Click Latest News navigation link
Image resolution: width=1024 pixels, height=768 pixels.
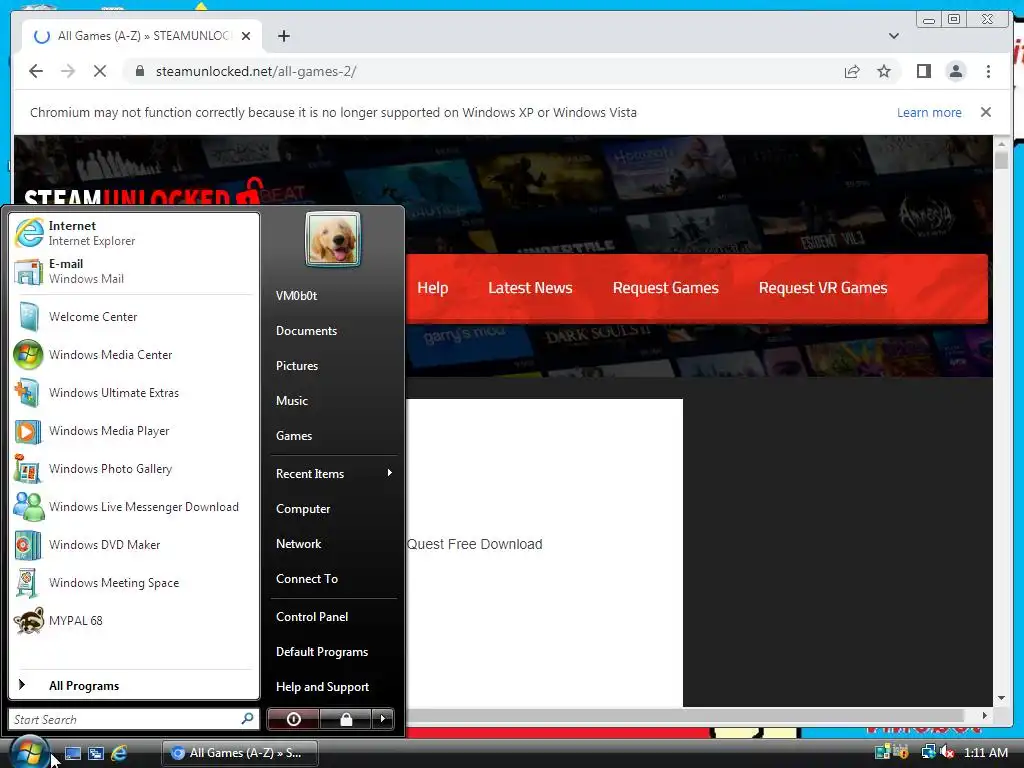(530, 288)
